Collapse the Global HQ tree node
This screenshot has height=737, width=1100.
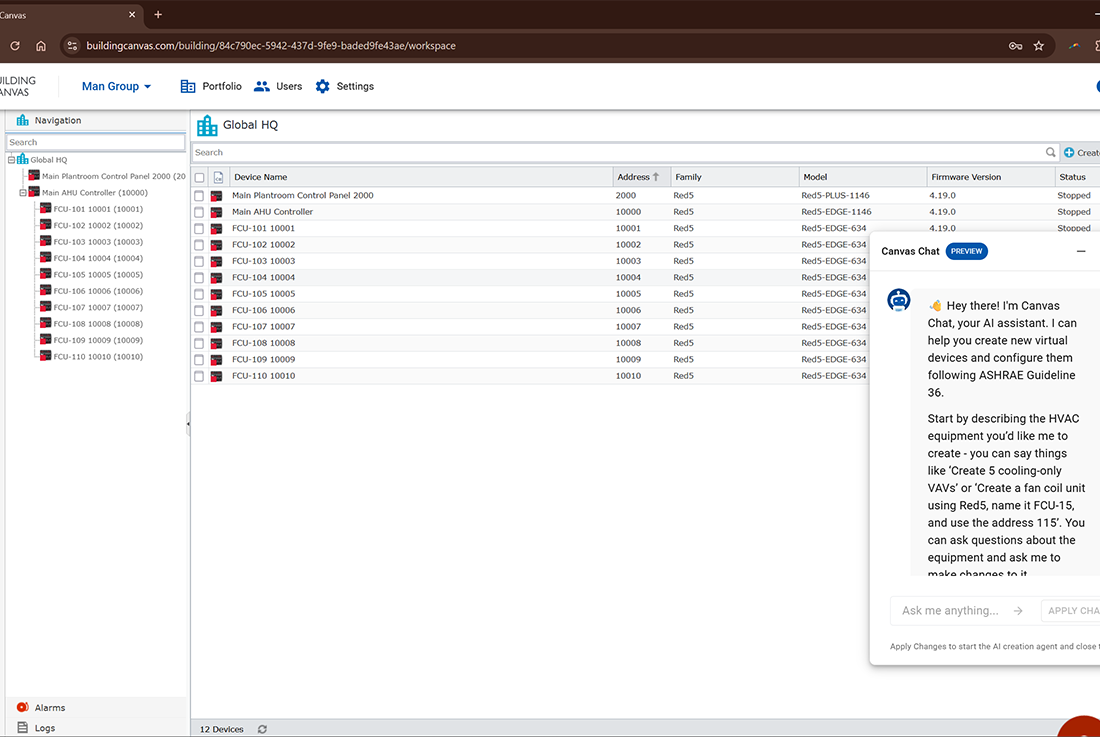click(x=11, y=160)
